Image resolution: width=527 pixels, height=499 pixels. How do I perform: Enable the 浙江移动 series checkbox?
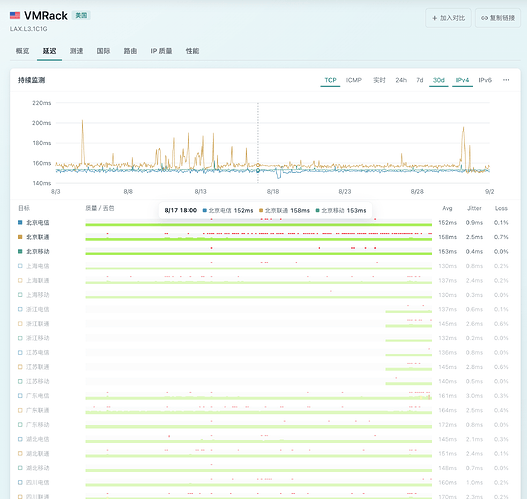click(20, 338)
